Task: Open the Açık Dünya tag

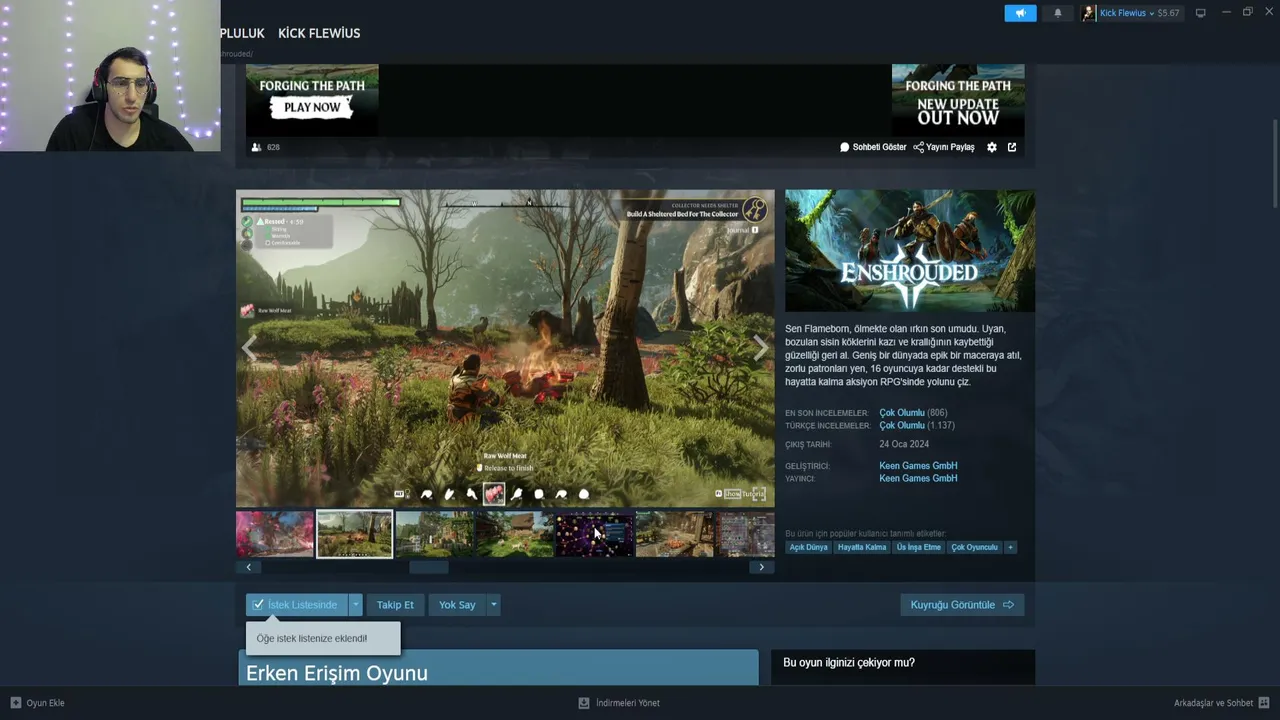Action: click(809, 547)
